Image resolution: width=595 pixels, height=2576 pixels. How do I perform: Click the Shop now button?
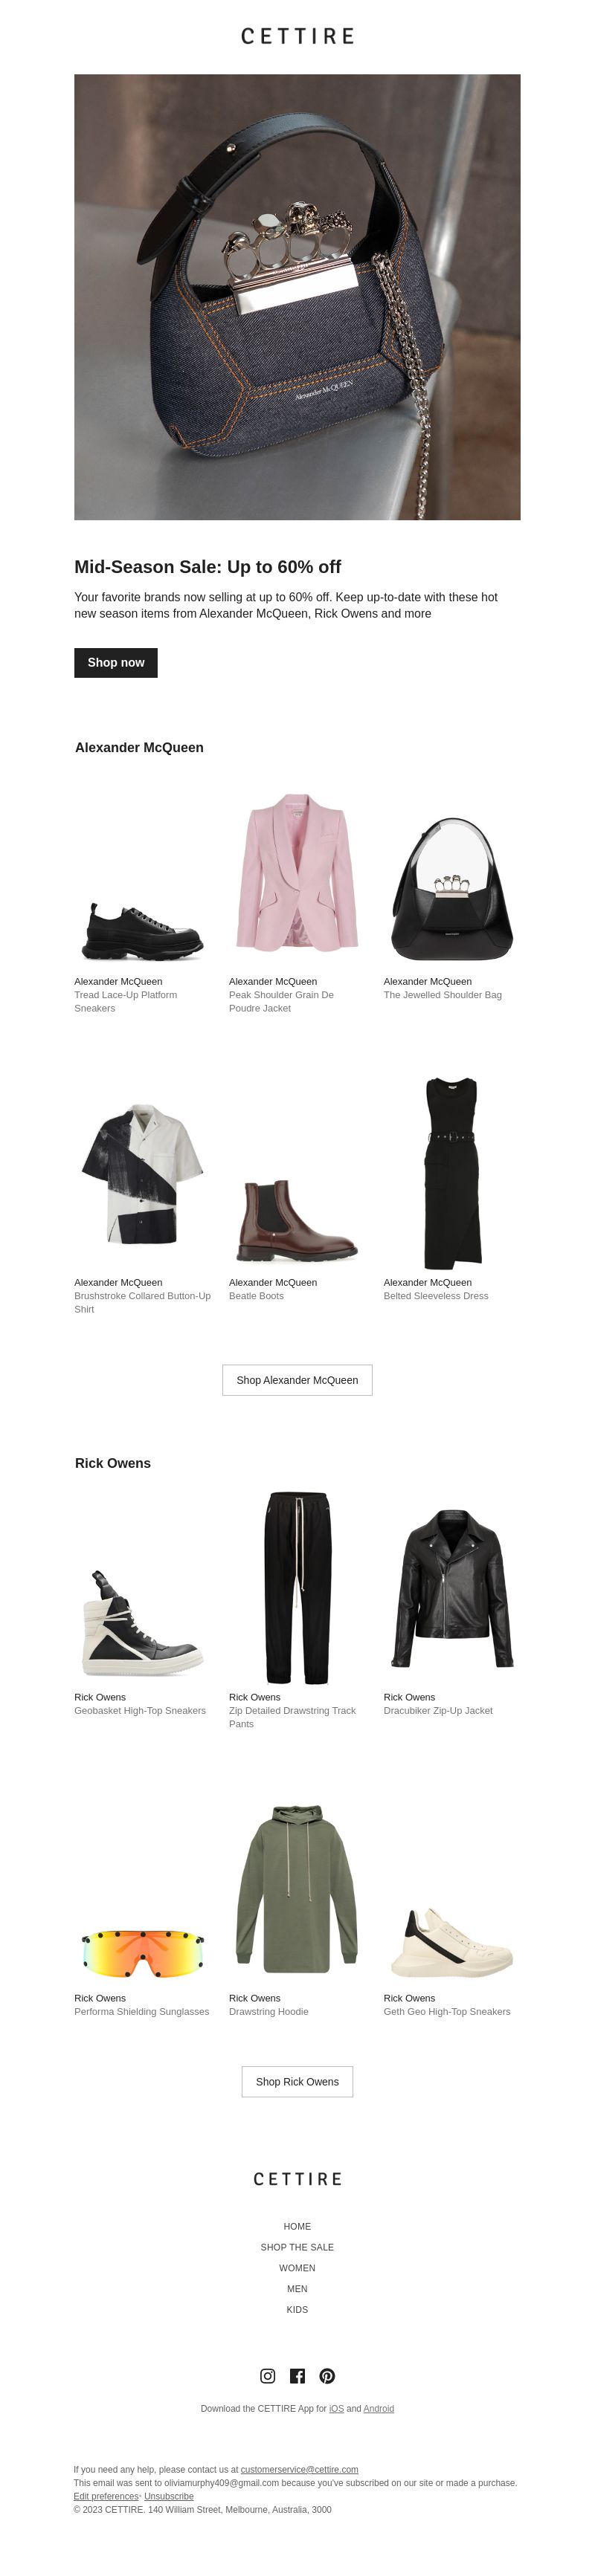coord(116,662)
